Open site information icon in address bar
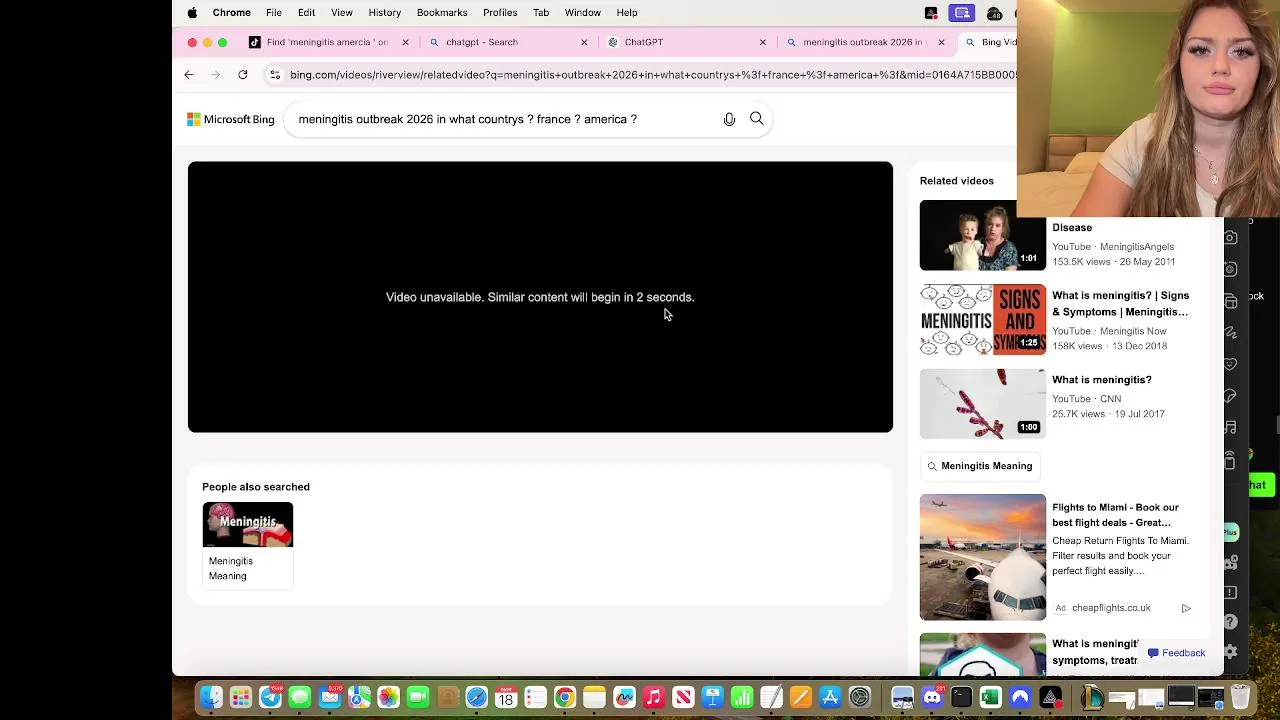1280x720 pixels. (x=275, y=75)
